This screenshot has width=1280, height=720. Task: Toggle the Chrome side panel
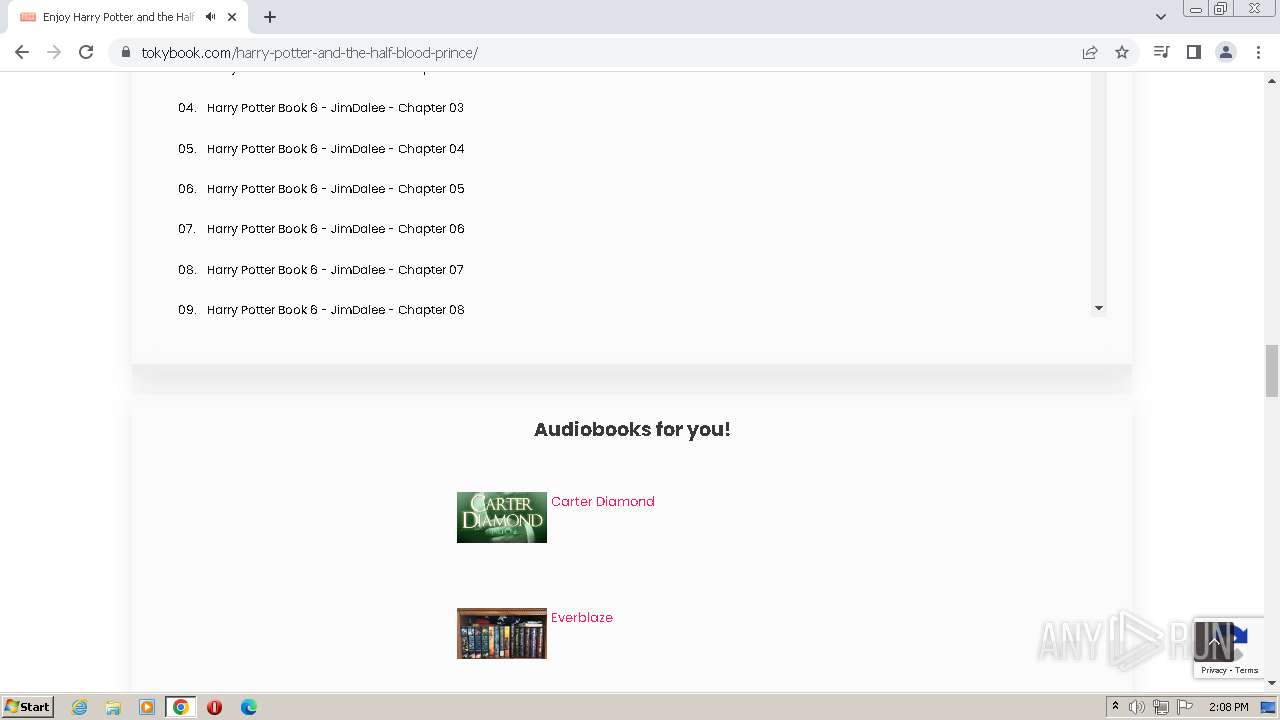(x=1193, y=52)
